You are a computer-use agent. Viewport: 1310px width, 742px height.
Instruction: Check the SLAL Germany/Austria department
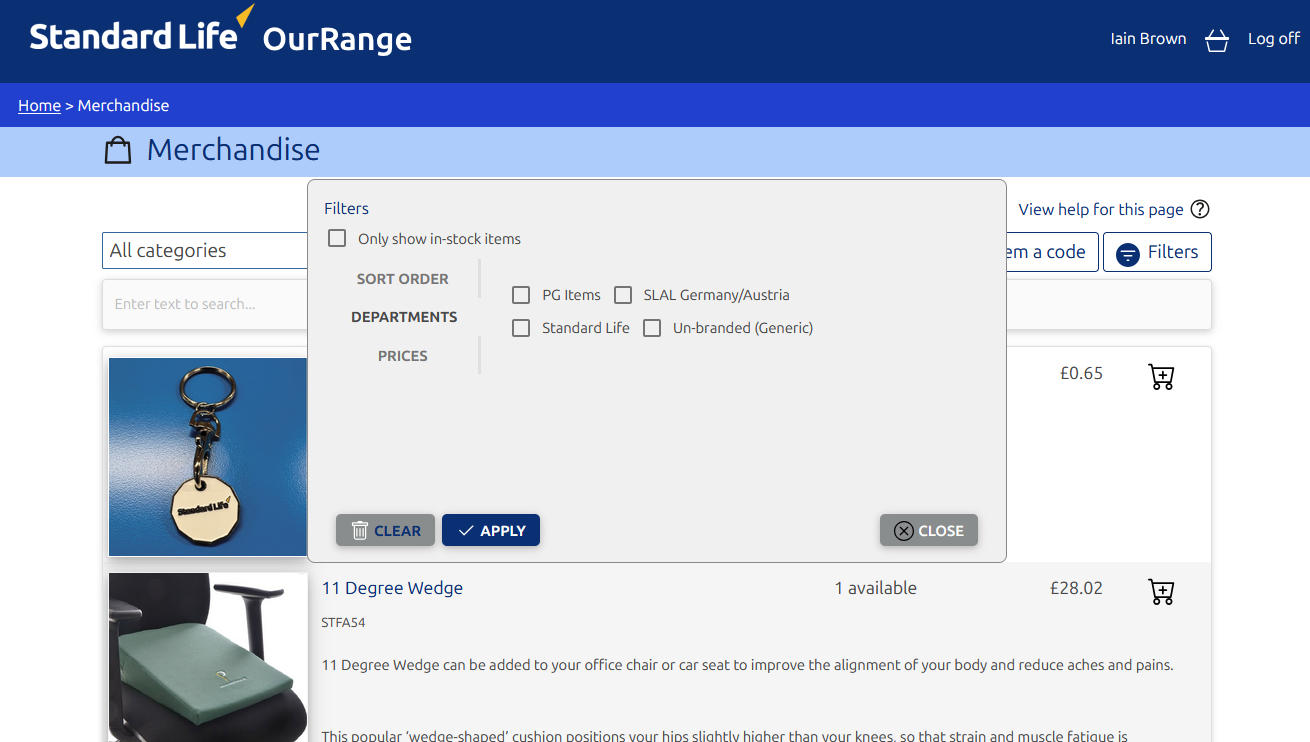(x=623, y=295)
